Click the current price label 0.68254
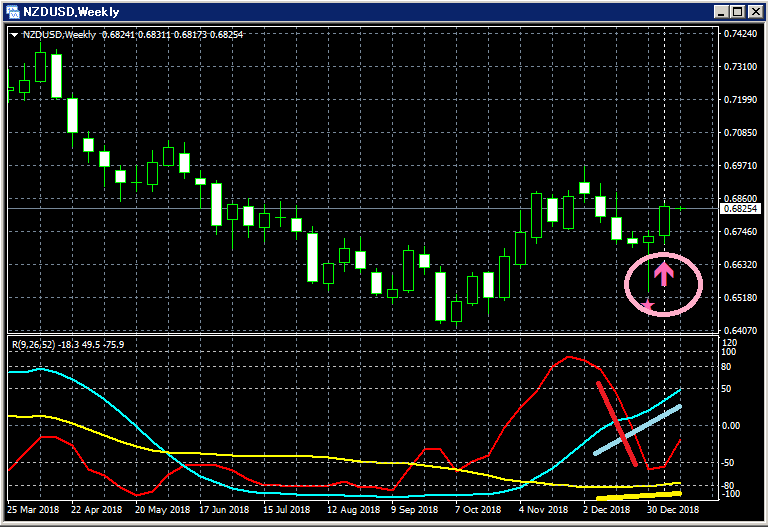Screen dimensions: 768x527 pyautogui.click(x=741, y=209)
